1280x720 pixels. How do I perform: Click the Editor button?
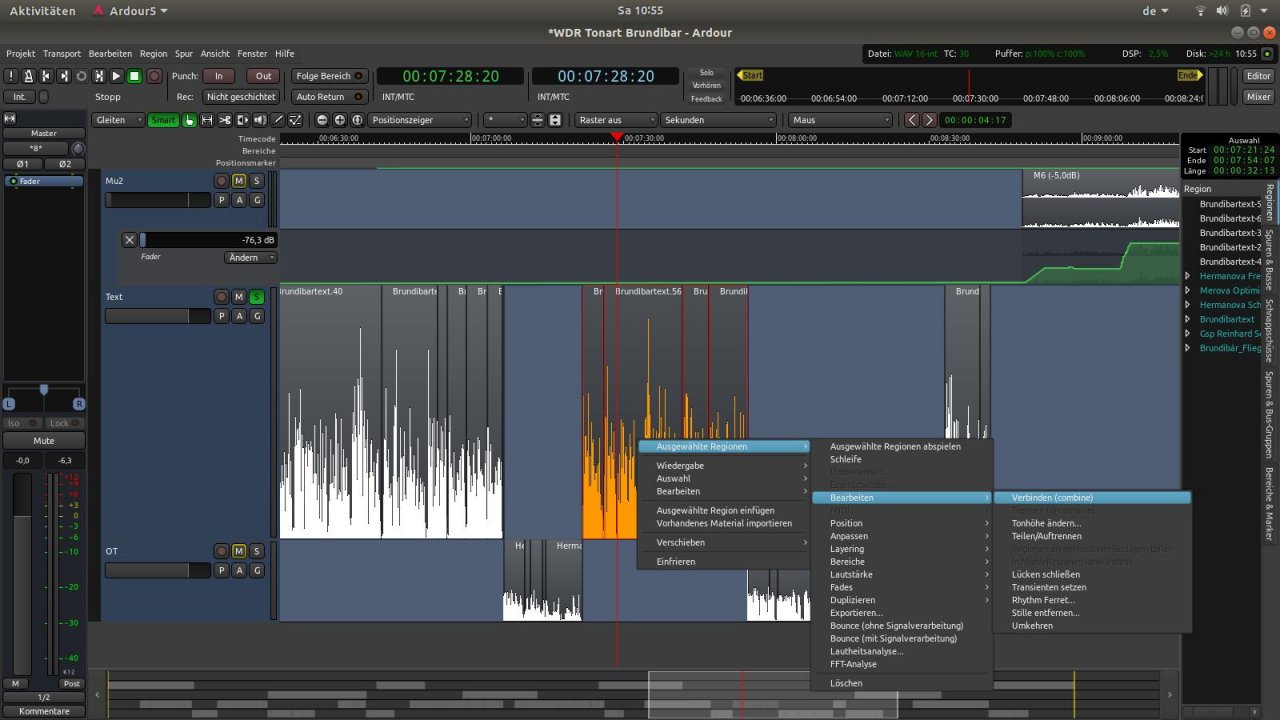click(1258, 76)
